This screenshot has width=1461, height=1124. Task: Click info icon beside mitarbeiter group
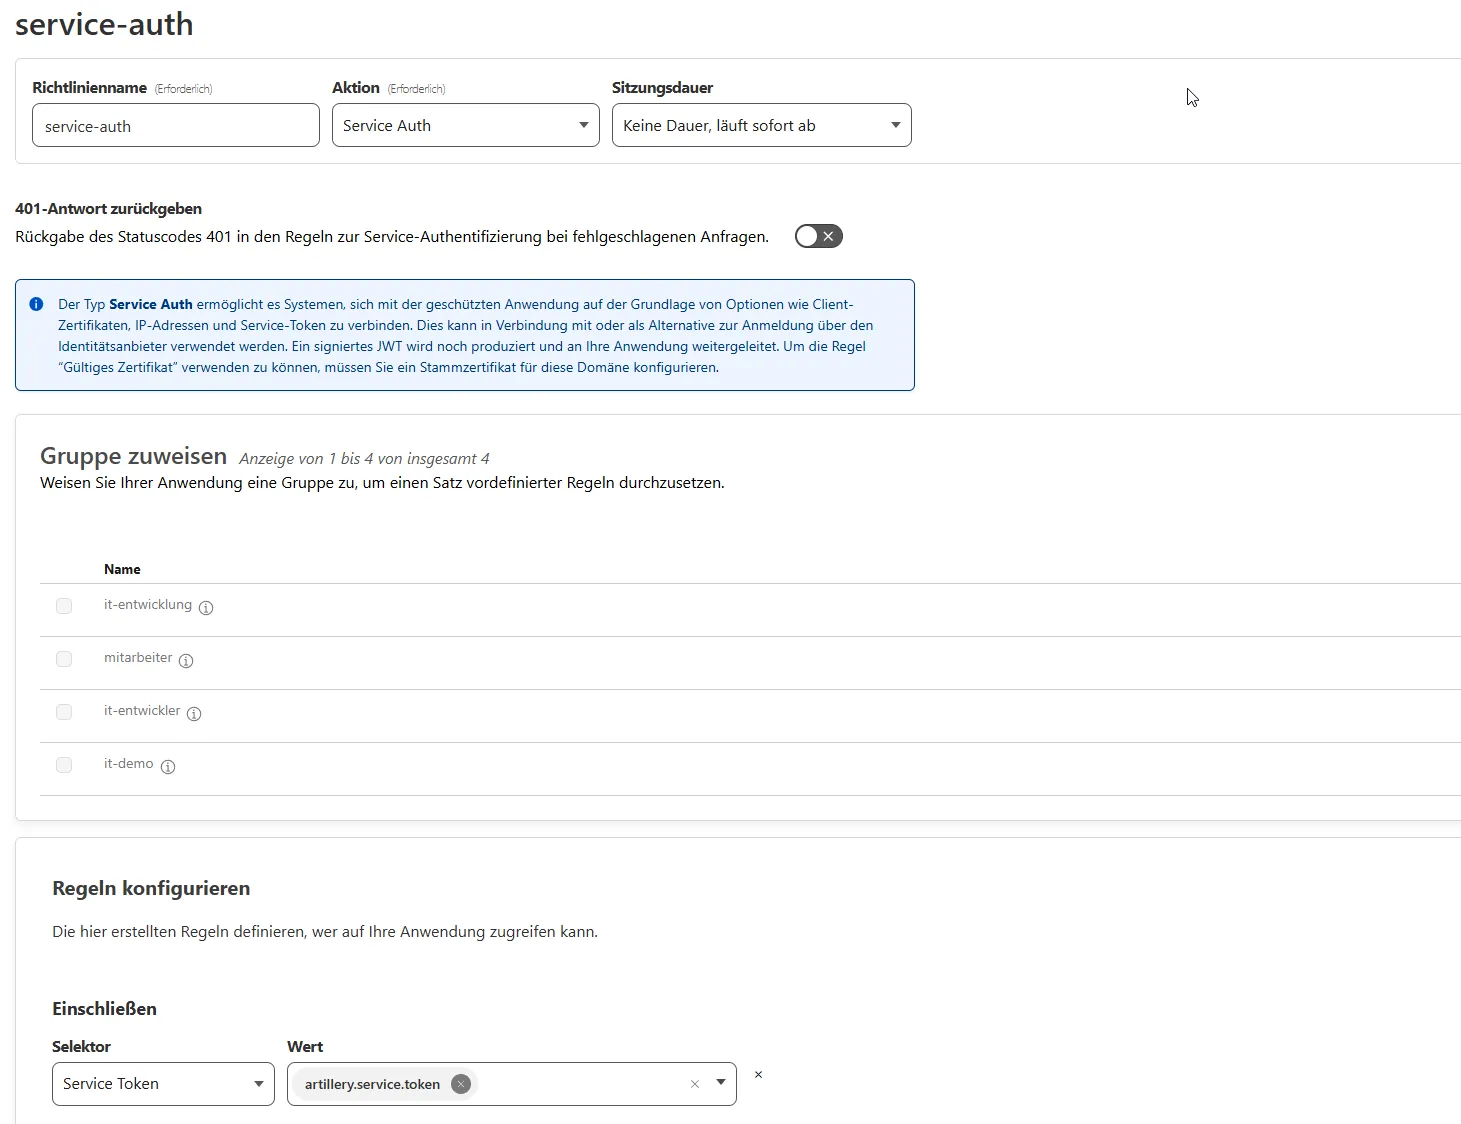pos(186,661)
